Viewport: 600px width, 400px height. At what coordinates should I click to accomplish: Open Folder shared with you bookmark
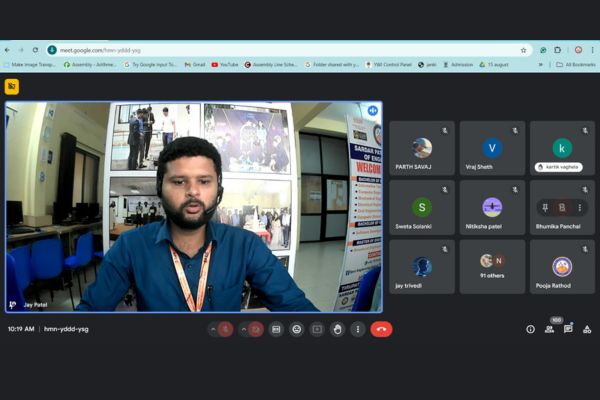tap(332, 65)
